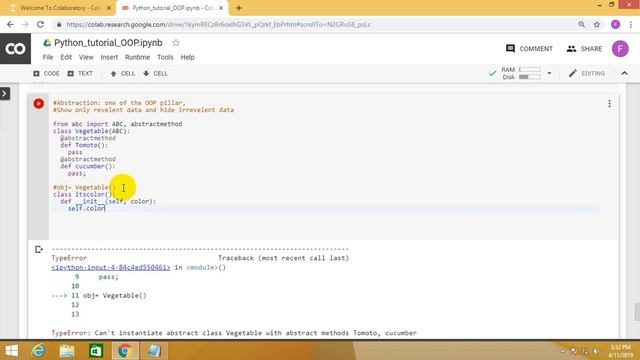640x360 pixels.
Task: Close the Welcome To Colaboratory tab
Action: tap(109, 8)
